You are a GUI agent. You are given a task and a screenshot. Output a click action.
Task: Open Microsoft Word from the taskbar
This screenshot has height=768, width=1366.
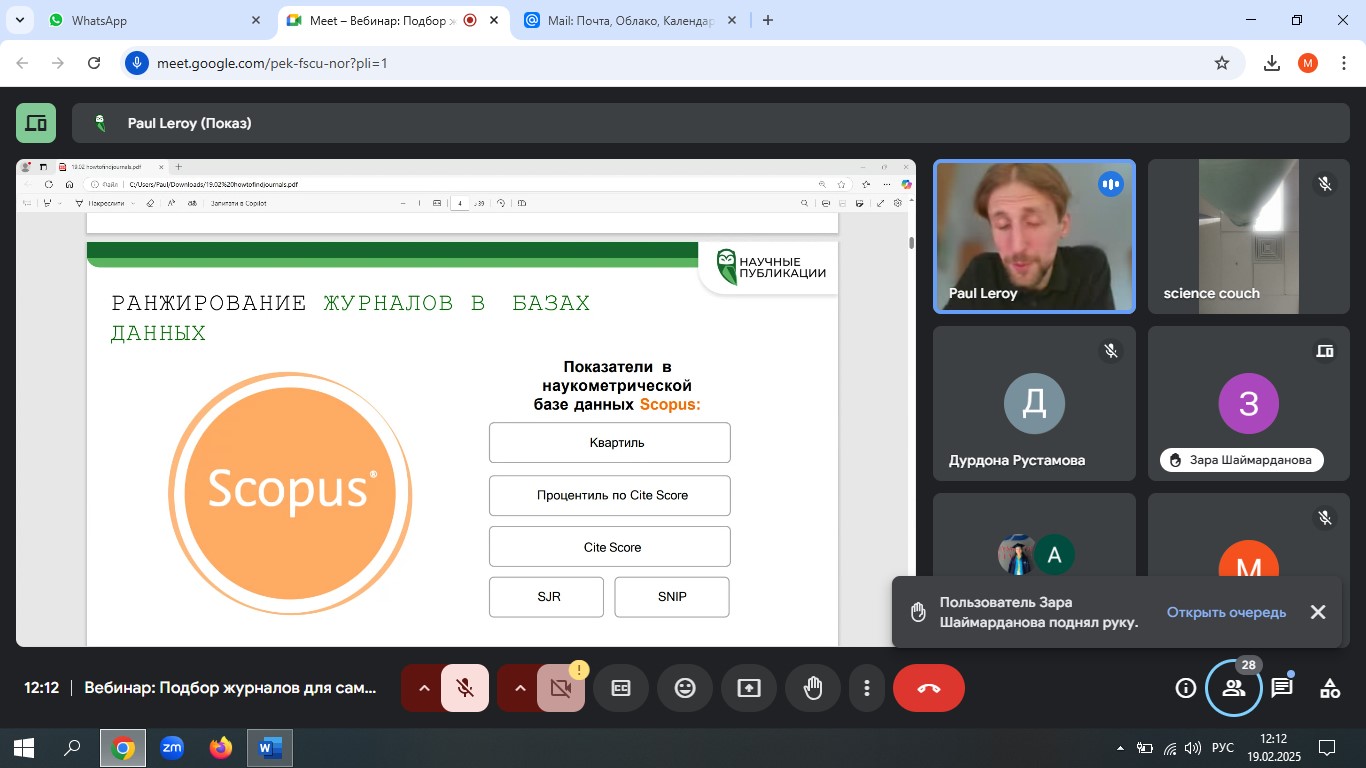(x=270, y=748)
